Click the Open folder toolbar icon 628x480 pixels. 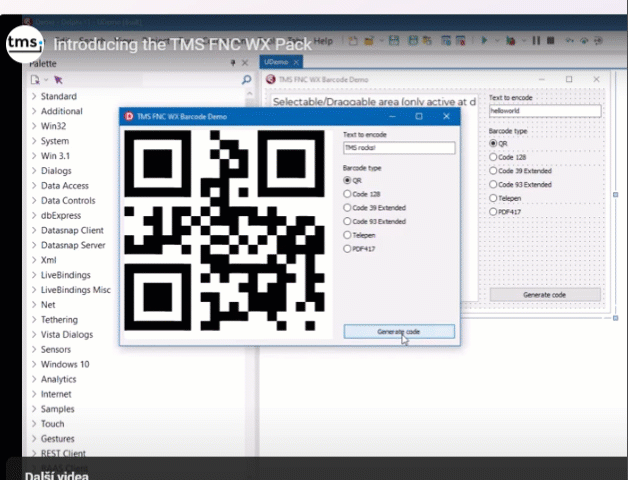coord(369,41)
